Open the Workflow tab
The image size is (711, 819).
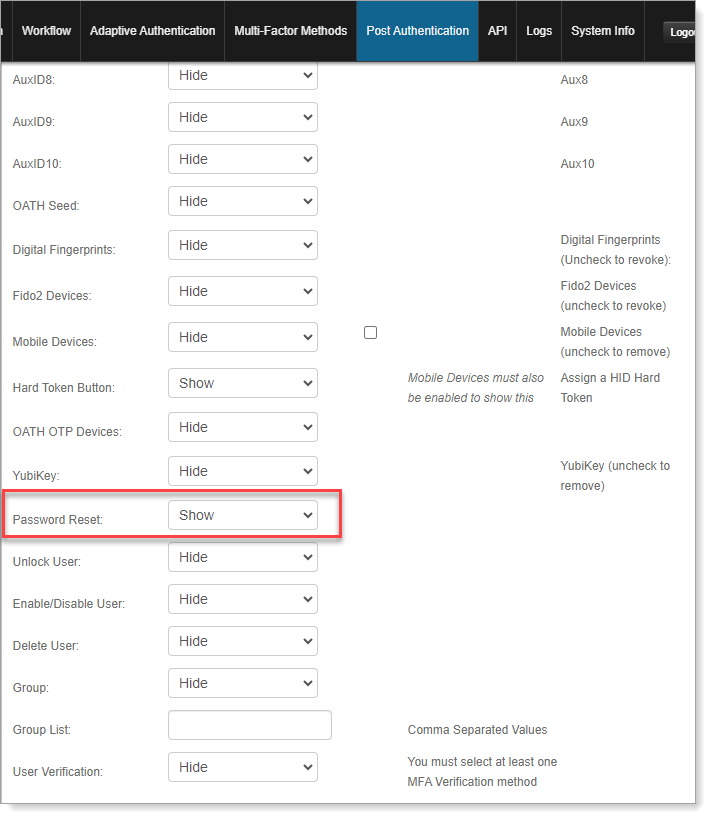46,31
